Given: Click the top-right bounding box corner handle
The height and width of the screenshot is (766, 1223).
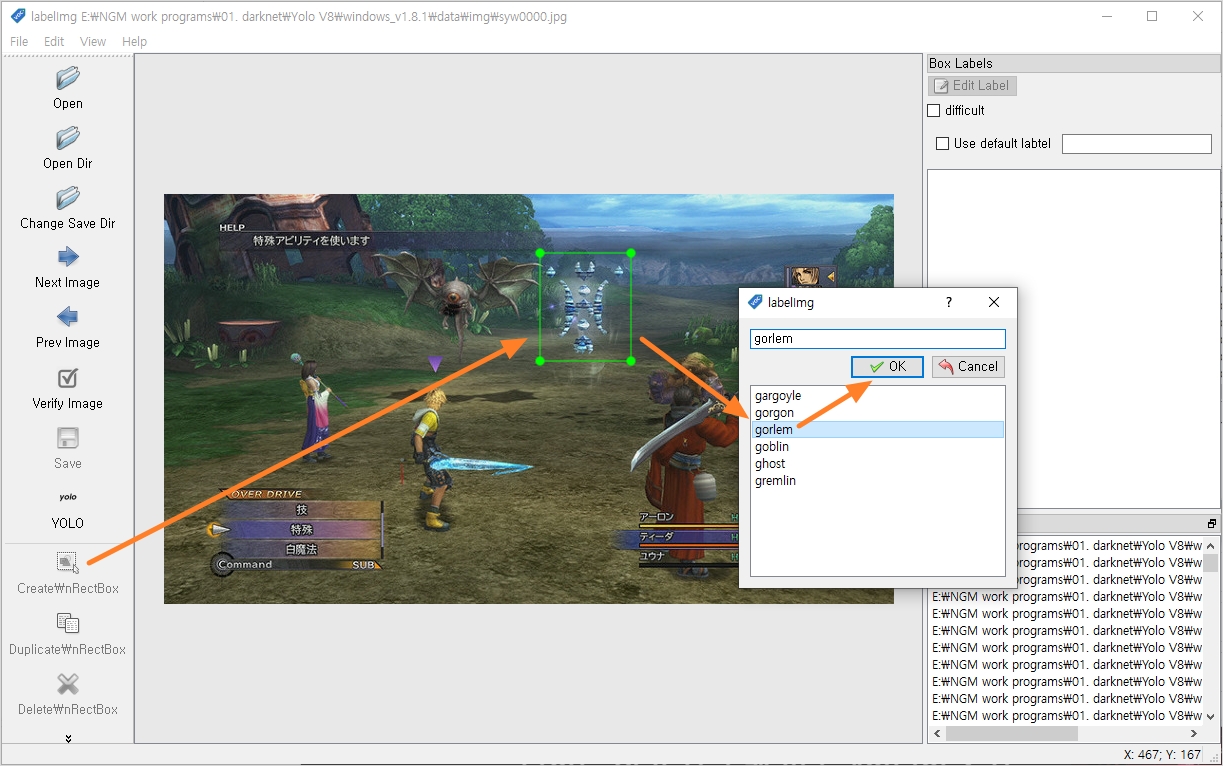Looking at the screenshot, I should pos(631,253).
